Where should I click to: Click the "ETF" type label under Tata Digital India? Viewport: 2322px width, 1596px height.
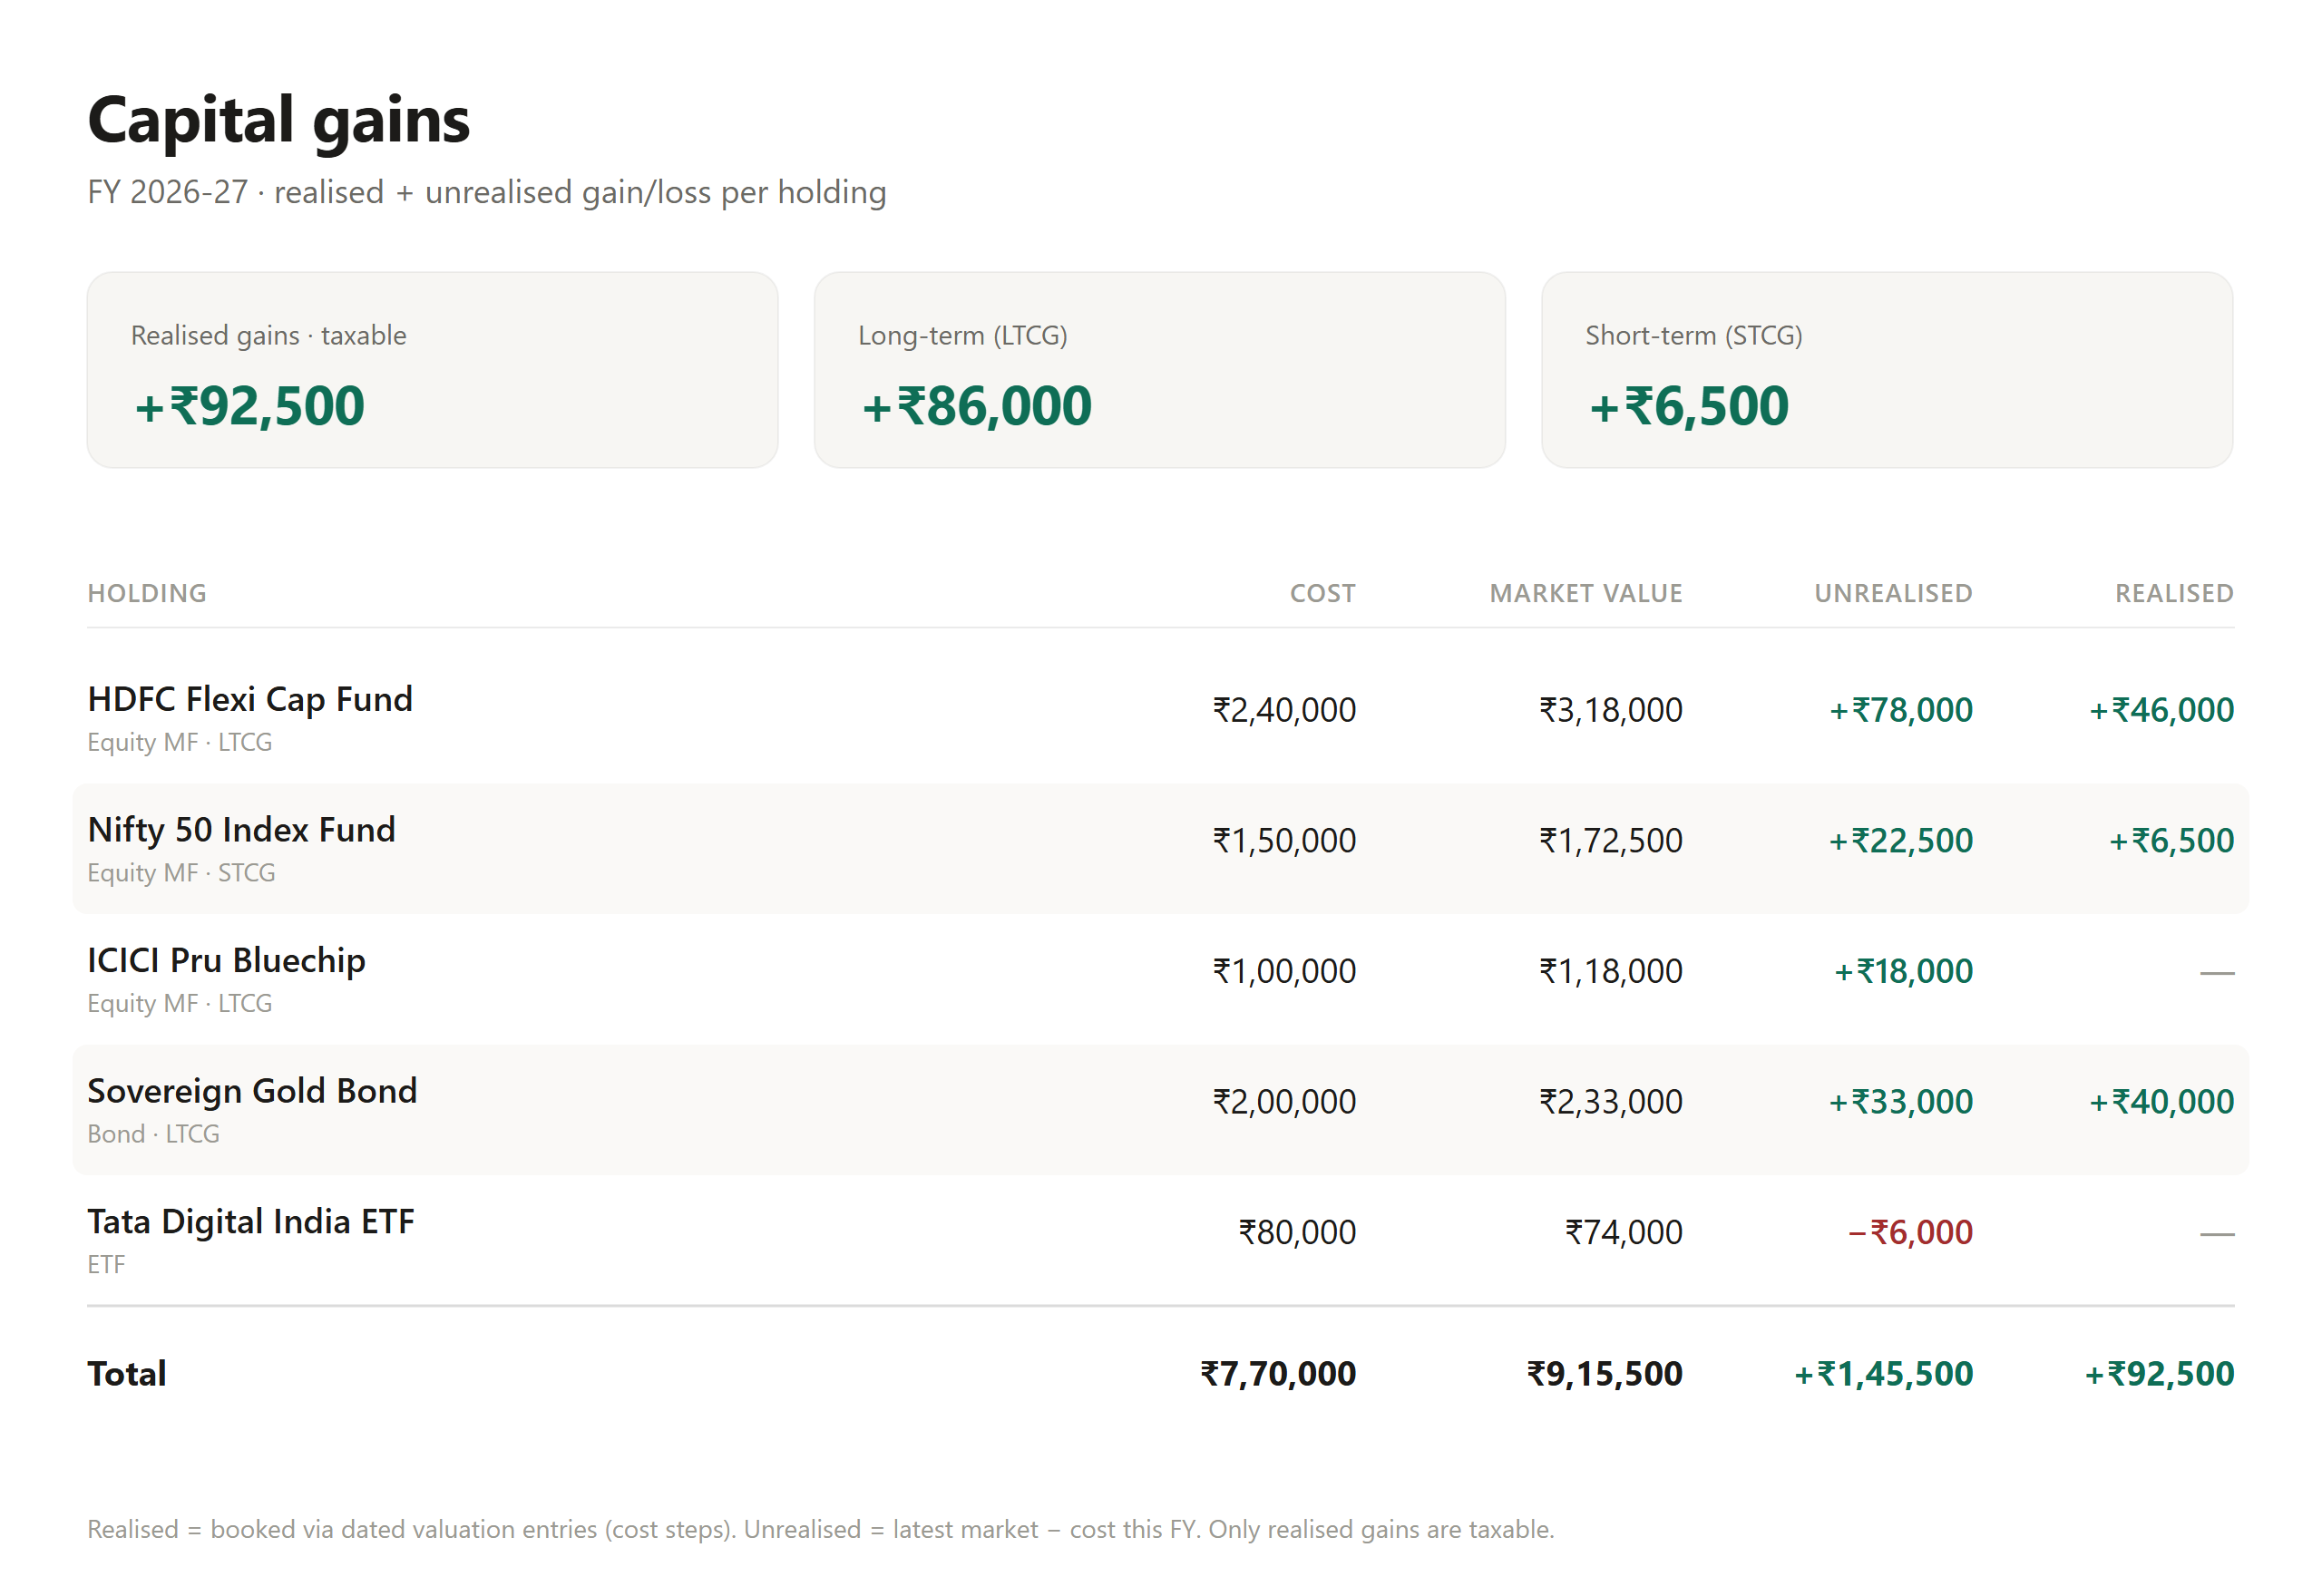(x=106, y=1265)
